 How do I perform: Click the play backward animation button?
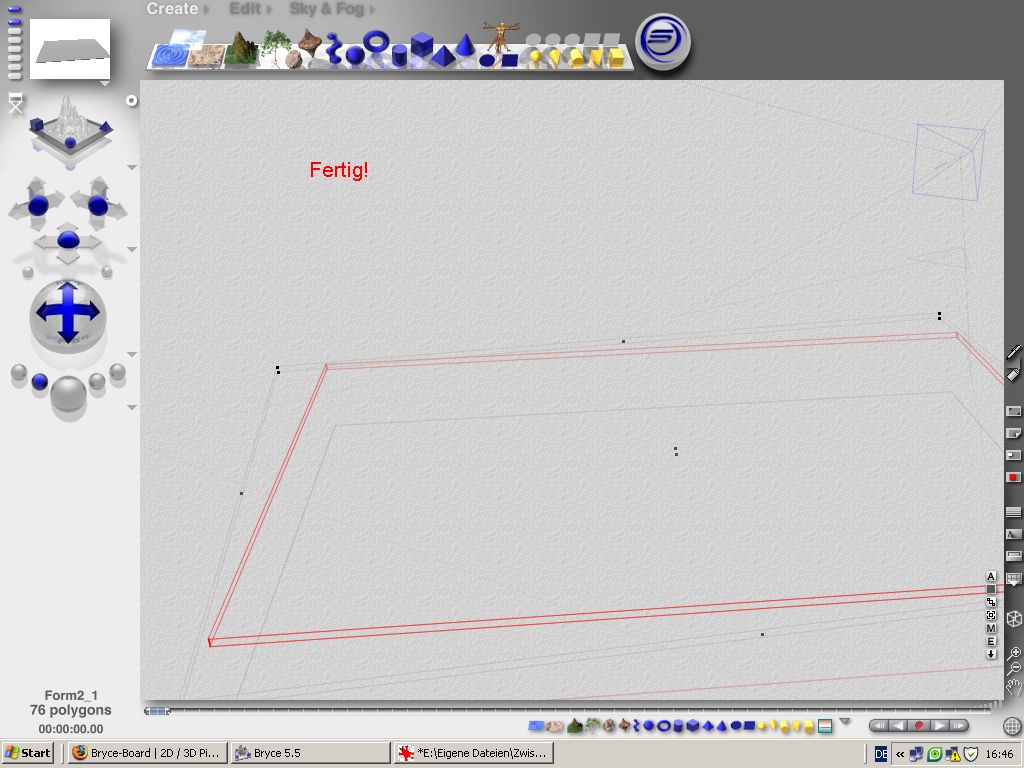[x=899, y=726]
